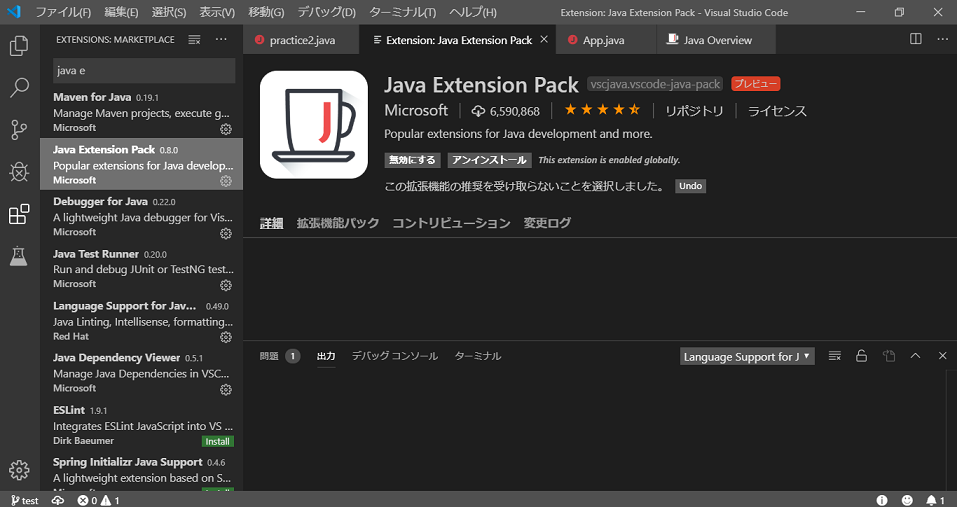Switch to practice2.java tab
The height and width of the screenshot is (507, 957).
[x=302, y=40]
